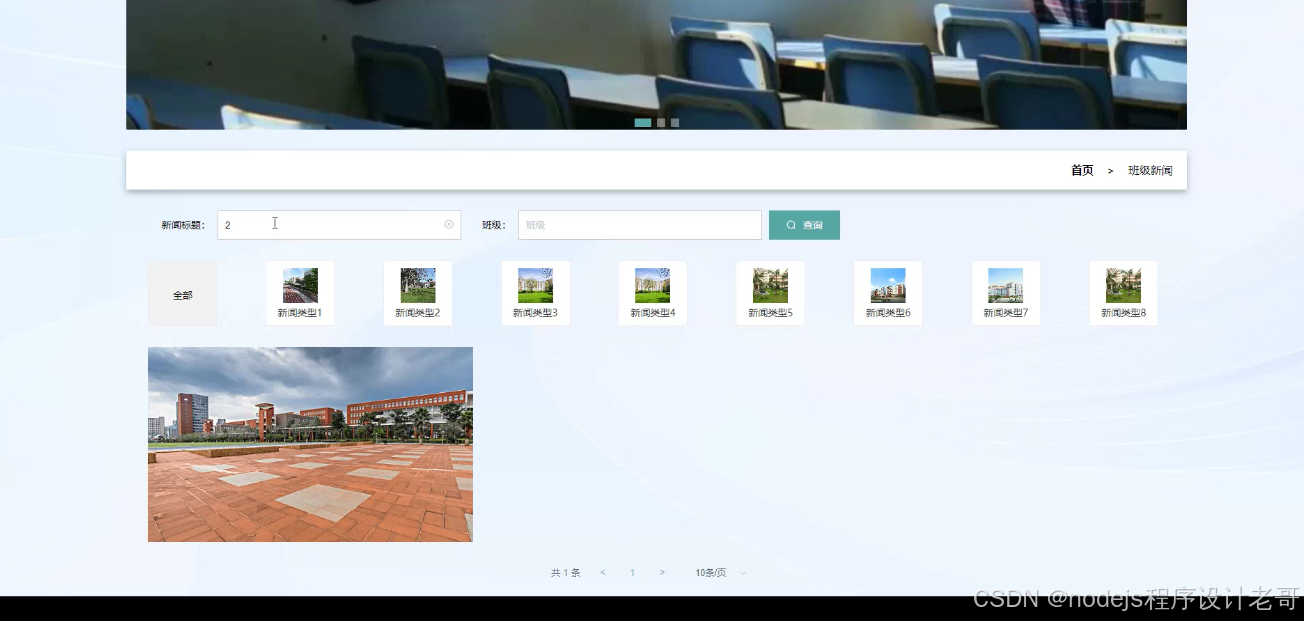Select the 新闻类型7 category

[1006, 294]
